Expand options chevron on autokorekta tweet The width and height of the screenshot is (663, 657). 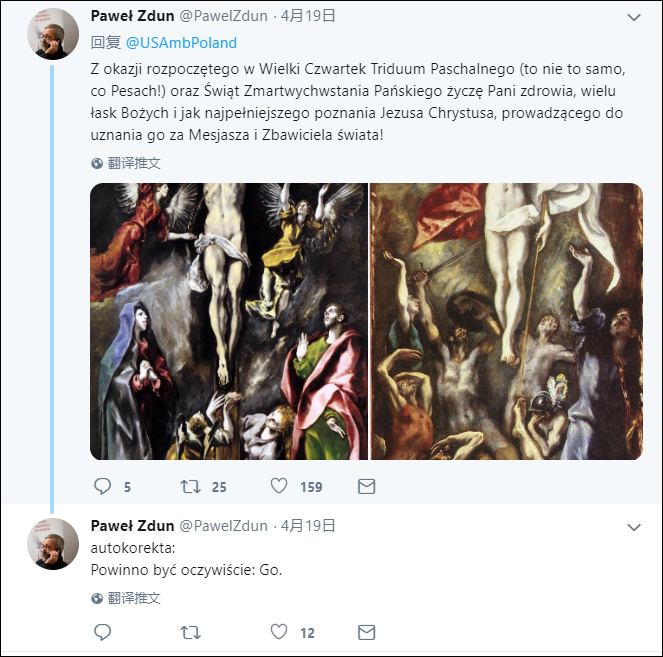pos(633,526)
